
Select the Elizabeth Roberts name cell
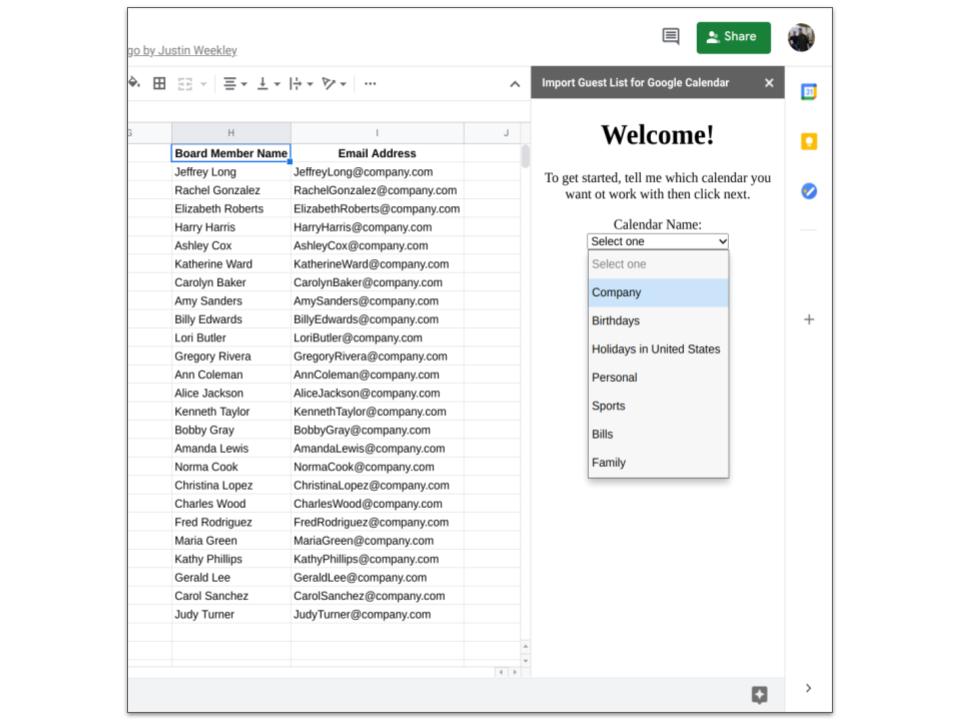(x=231, y=209)
